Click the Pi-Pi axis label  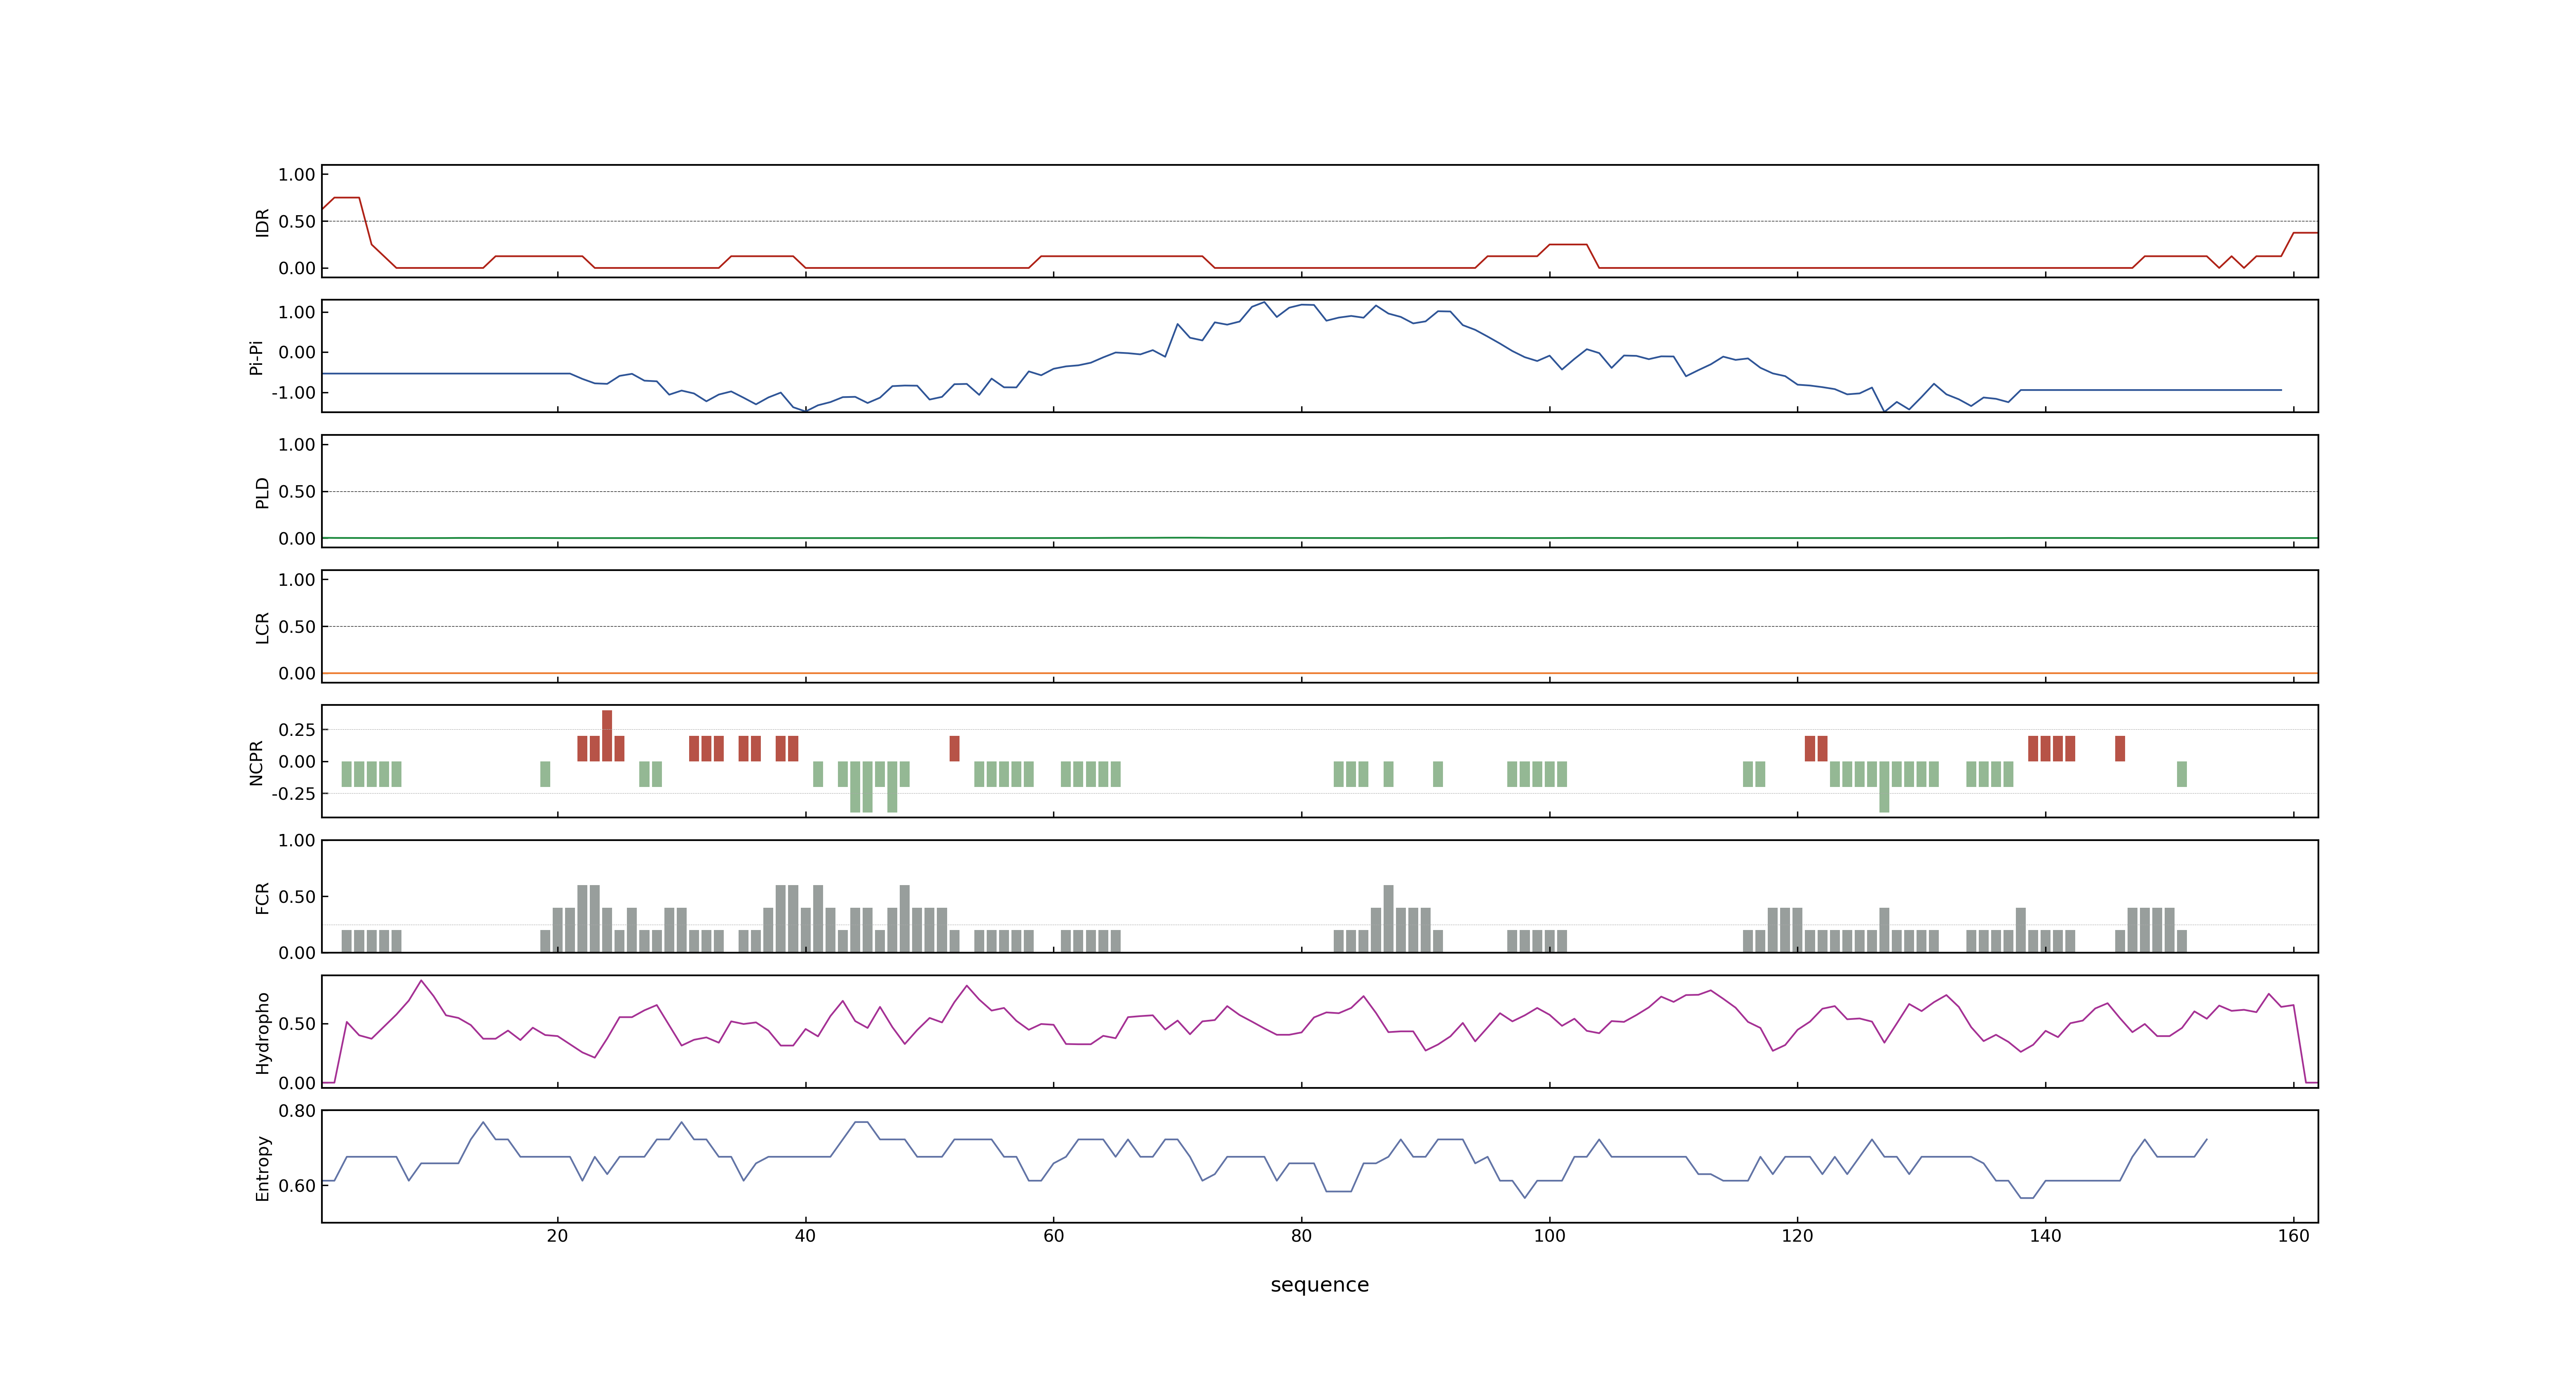(x=256, y=357)
